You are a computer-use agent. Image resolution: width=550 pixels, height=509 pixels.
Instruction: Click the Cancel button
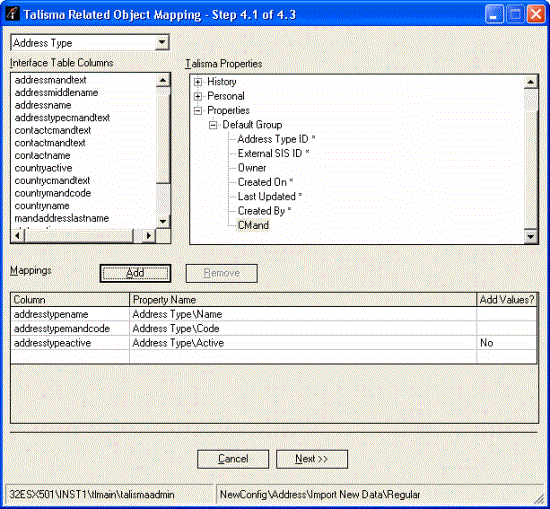[233, 459]
